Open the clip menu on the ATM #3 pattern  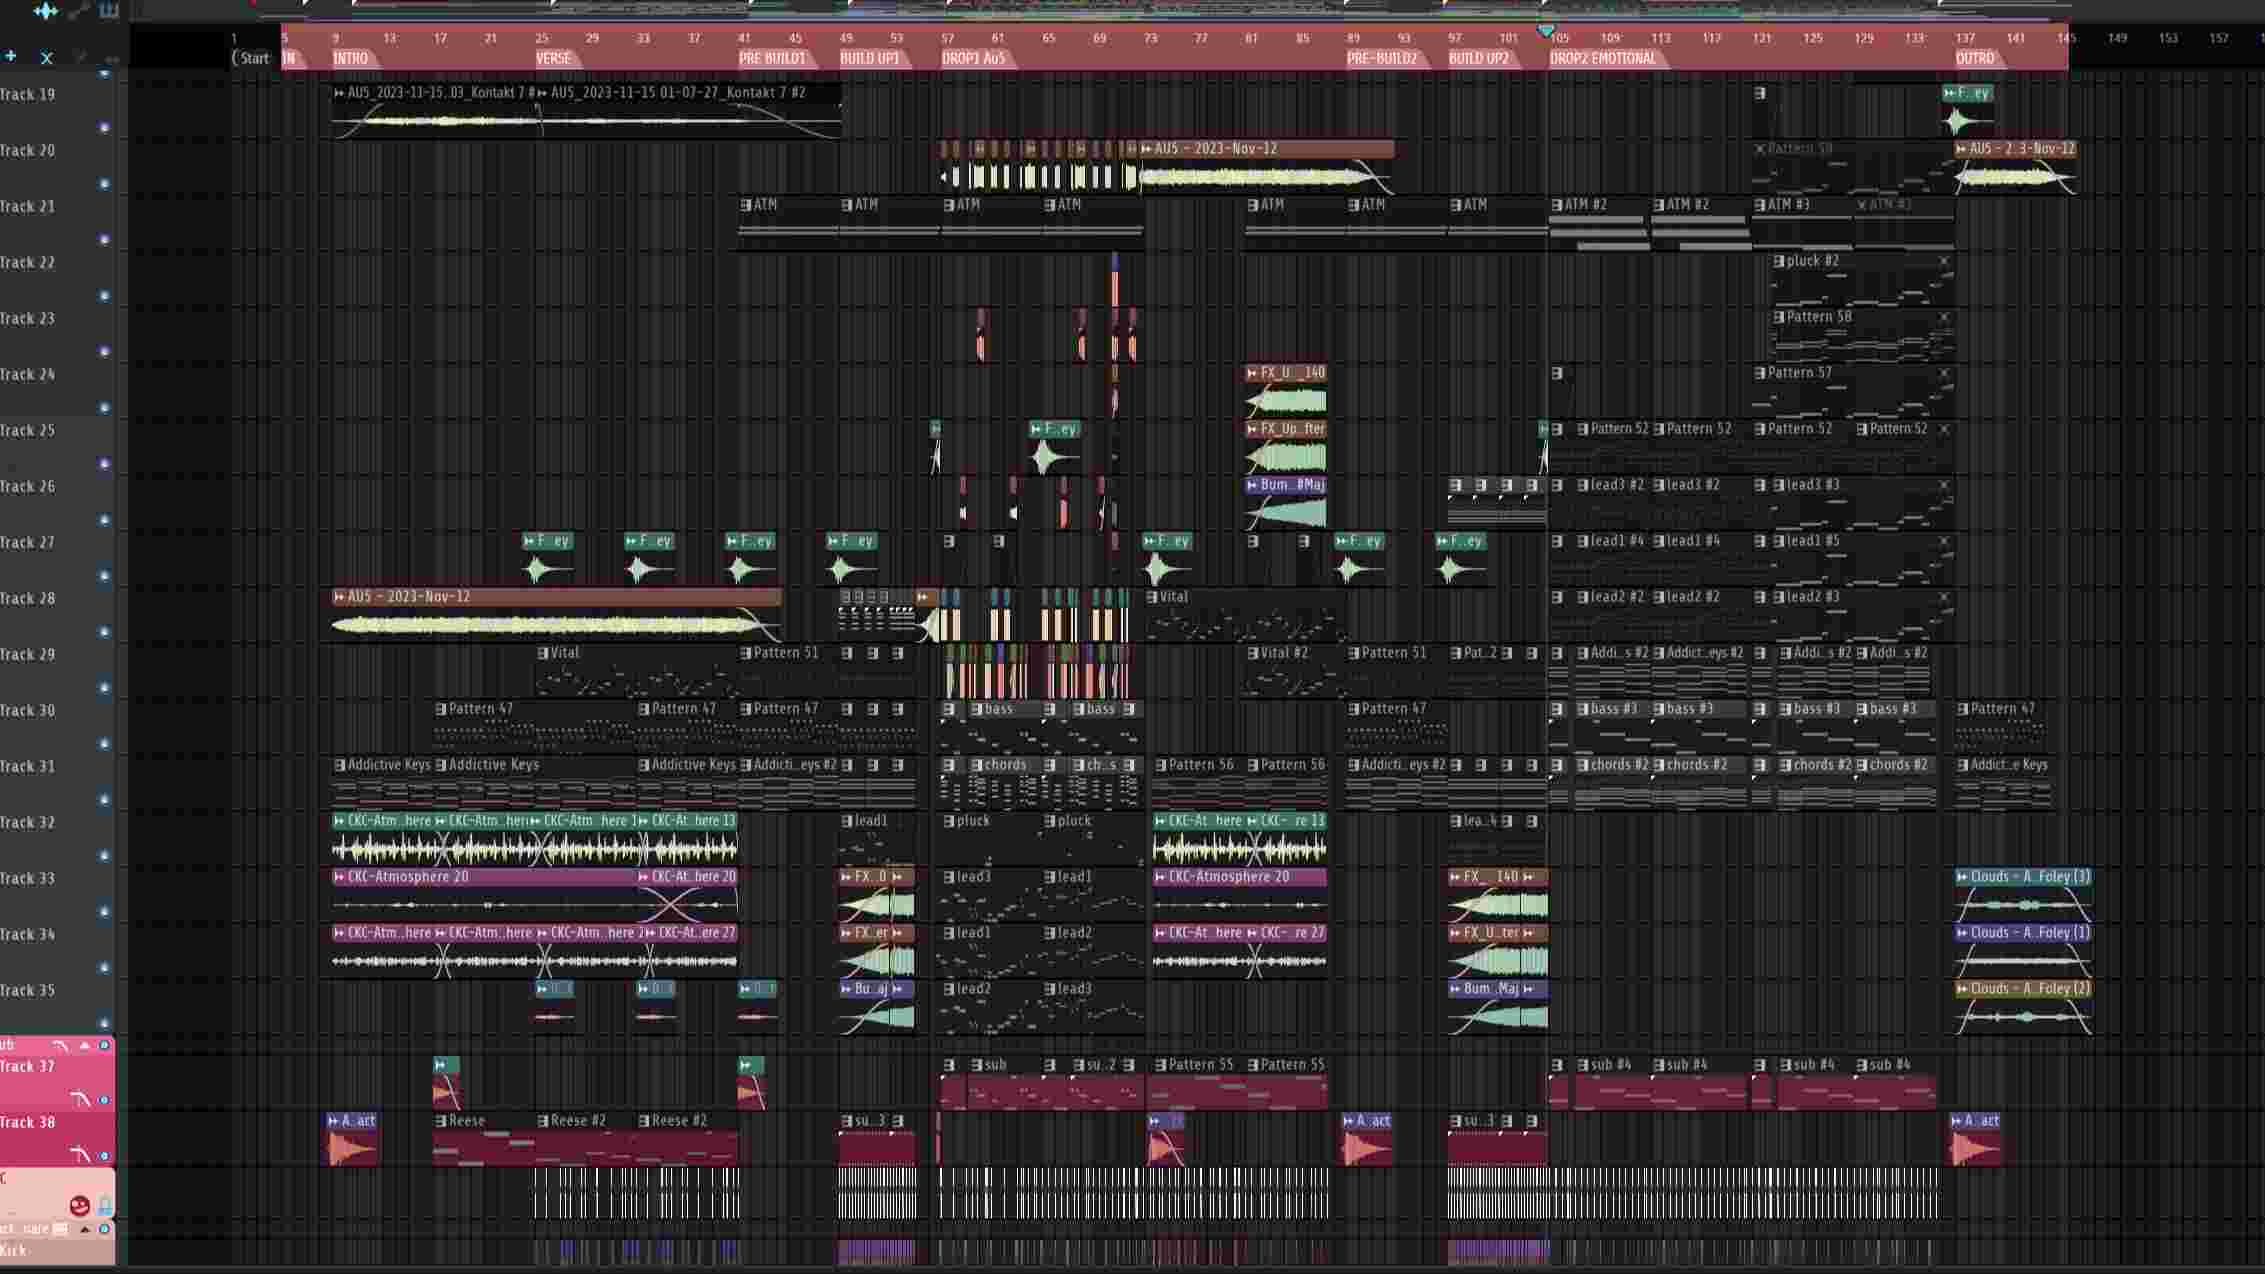click(x=1760, y=205)
